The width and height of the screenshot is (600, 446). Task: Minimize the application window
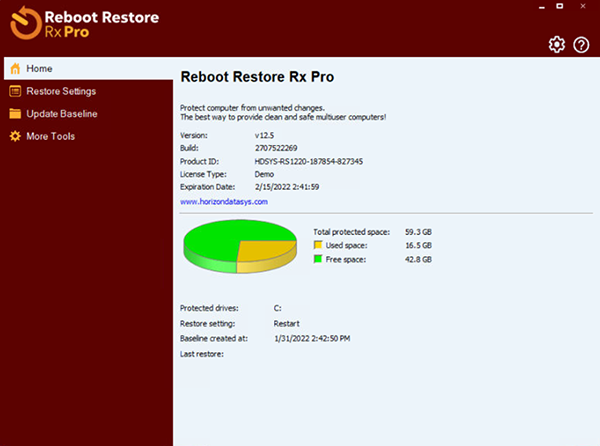(541, 7)
